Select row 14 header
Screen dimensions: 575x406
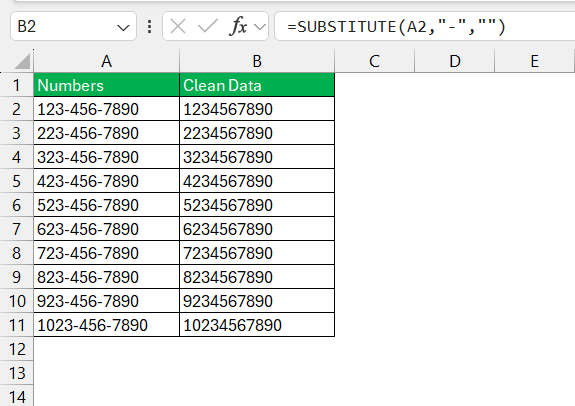click(x=17, y=396)
